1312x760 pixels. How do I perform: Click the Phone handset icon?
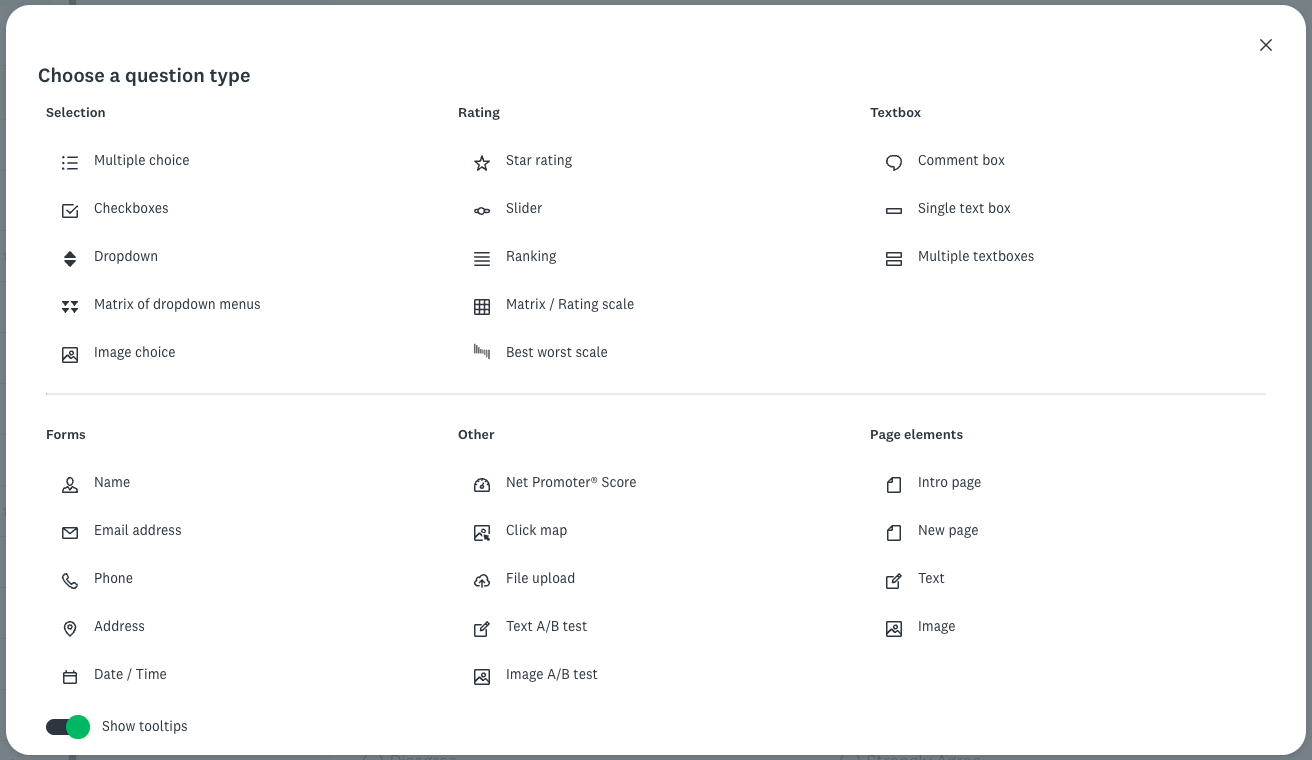pyautogui.click(x=70, y=581)
